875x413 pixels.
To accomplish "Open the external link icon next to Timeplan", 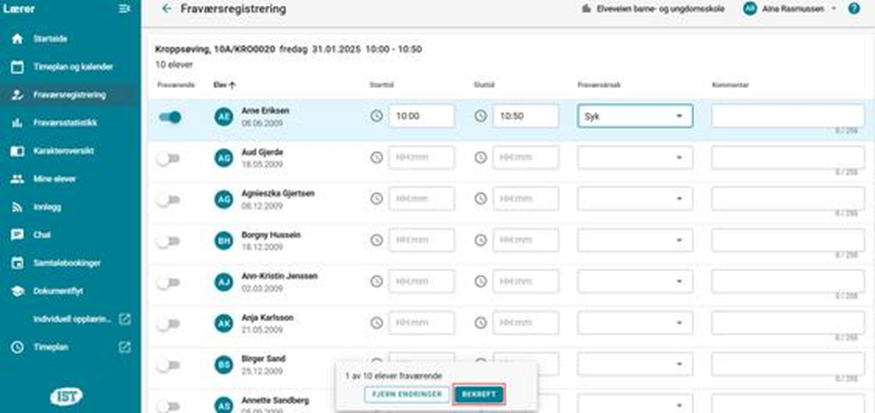I will point(124,347).
